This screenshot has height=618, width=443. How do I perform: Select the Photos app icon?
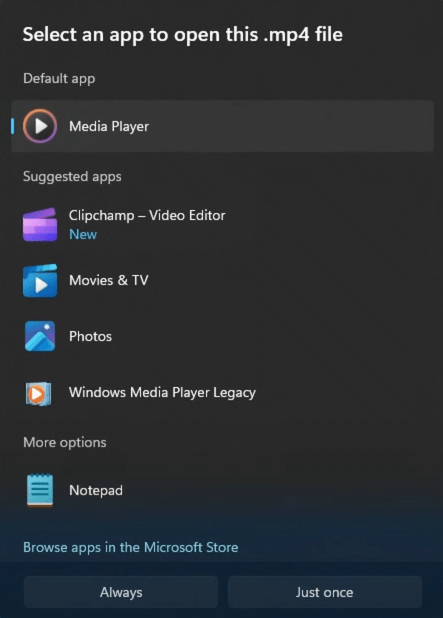pyautogui.click(x=40, y=336)
